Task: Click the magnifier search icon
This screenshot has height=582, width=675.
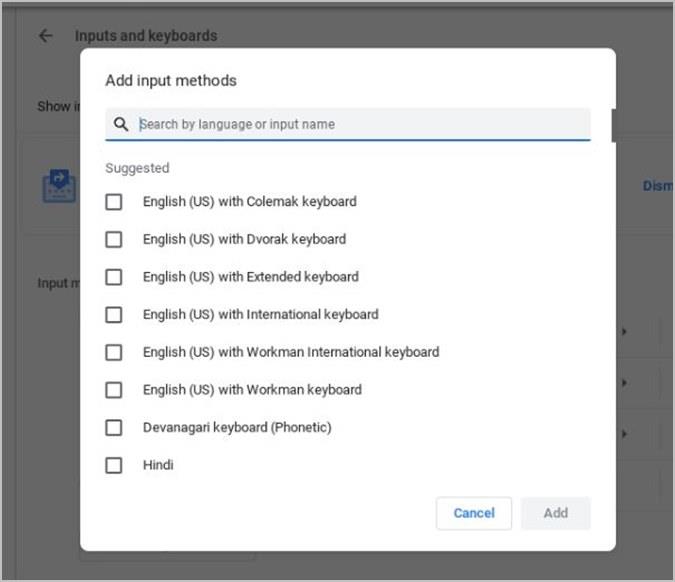Action: (121, 124)
